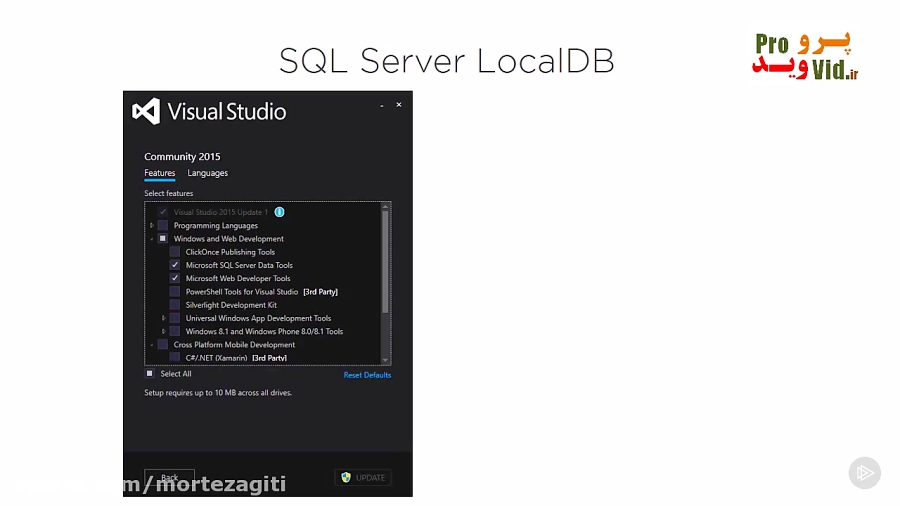Check Windows 8.1 and Windows Phone Tools
This screenshot has width=900, height=506.
pos(175,331)
